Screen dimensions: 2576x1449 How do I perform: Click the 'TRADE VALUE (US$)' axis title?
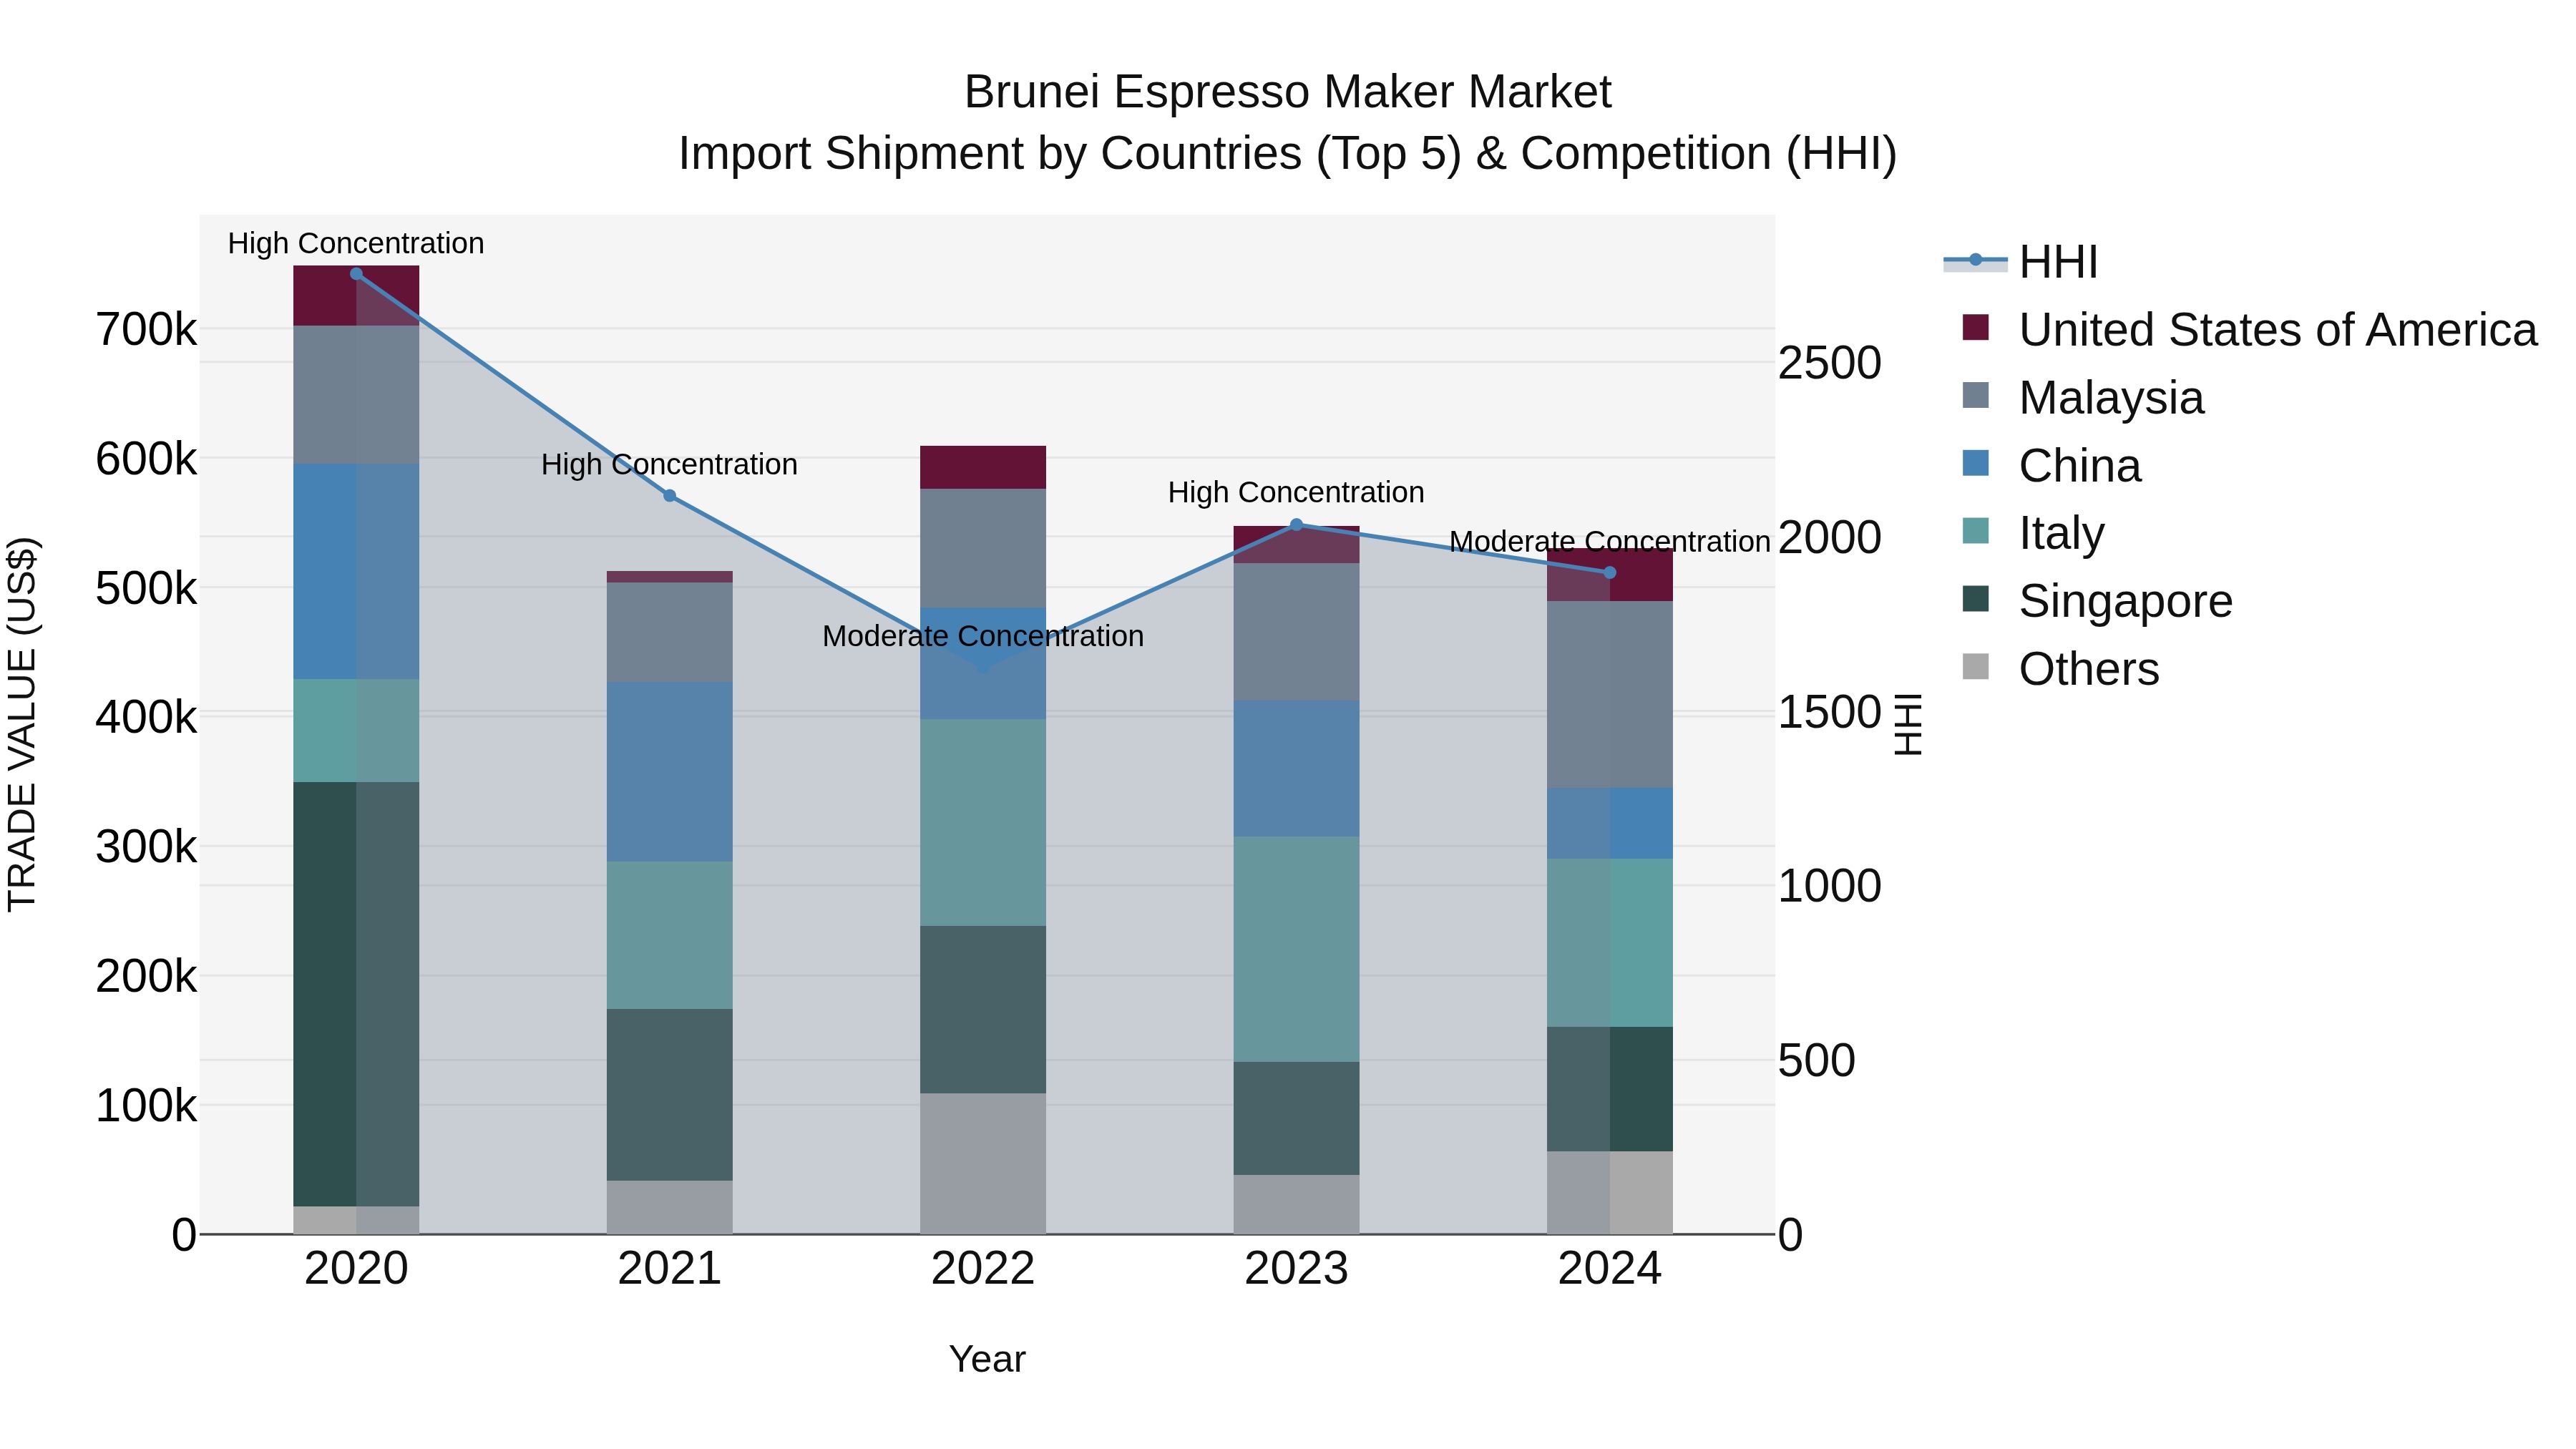22,724
